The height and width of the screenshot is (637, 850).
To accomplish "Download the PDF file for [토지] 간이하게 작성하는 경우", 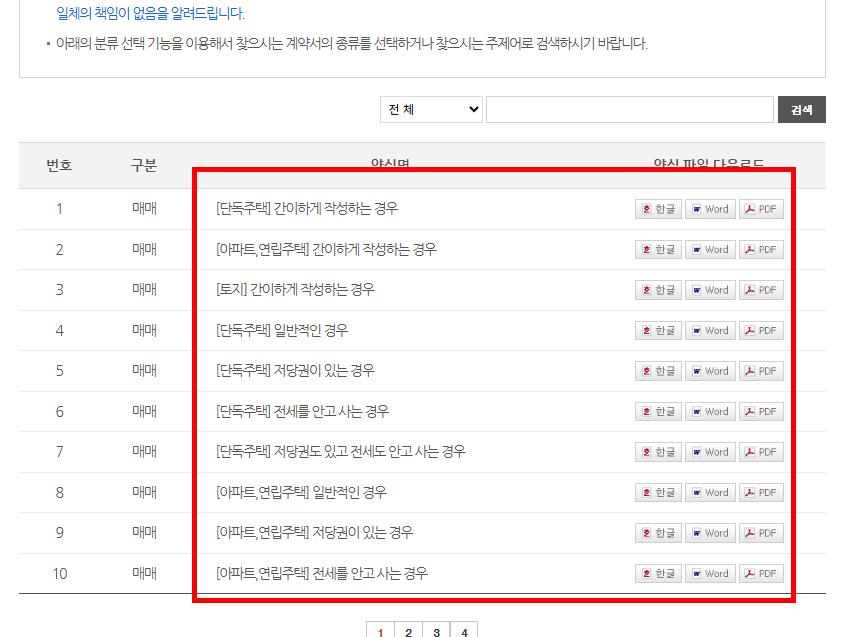I will click(x=761, y=289).
